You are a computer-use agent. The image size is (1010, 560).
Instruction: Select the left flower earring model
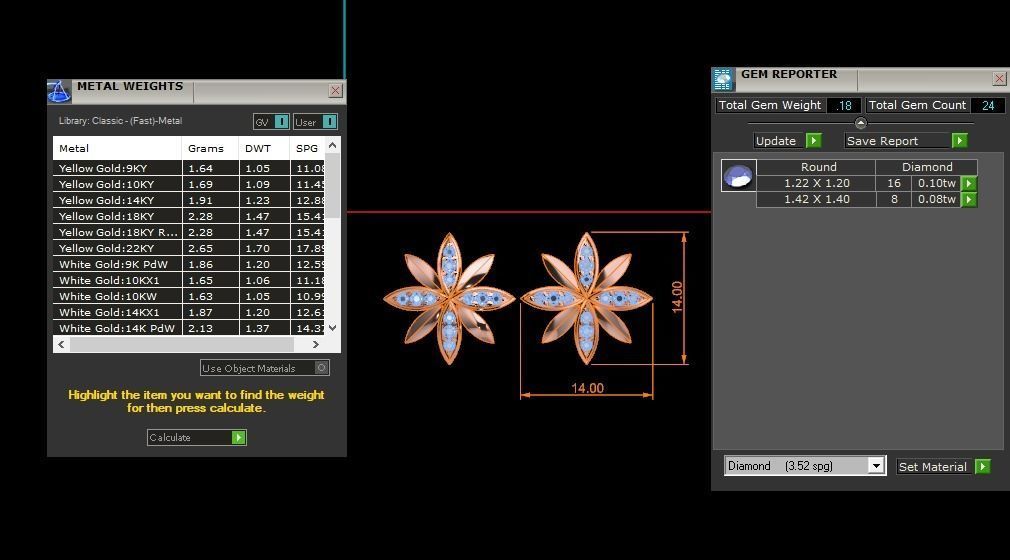[449, 298]
